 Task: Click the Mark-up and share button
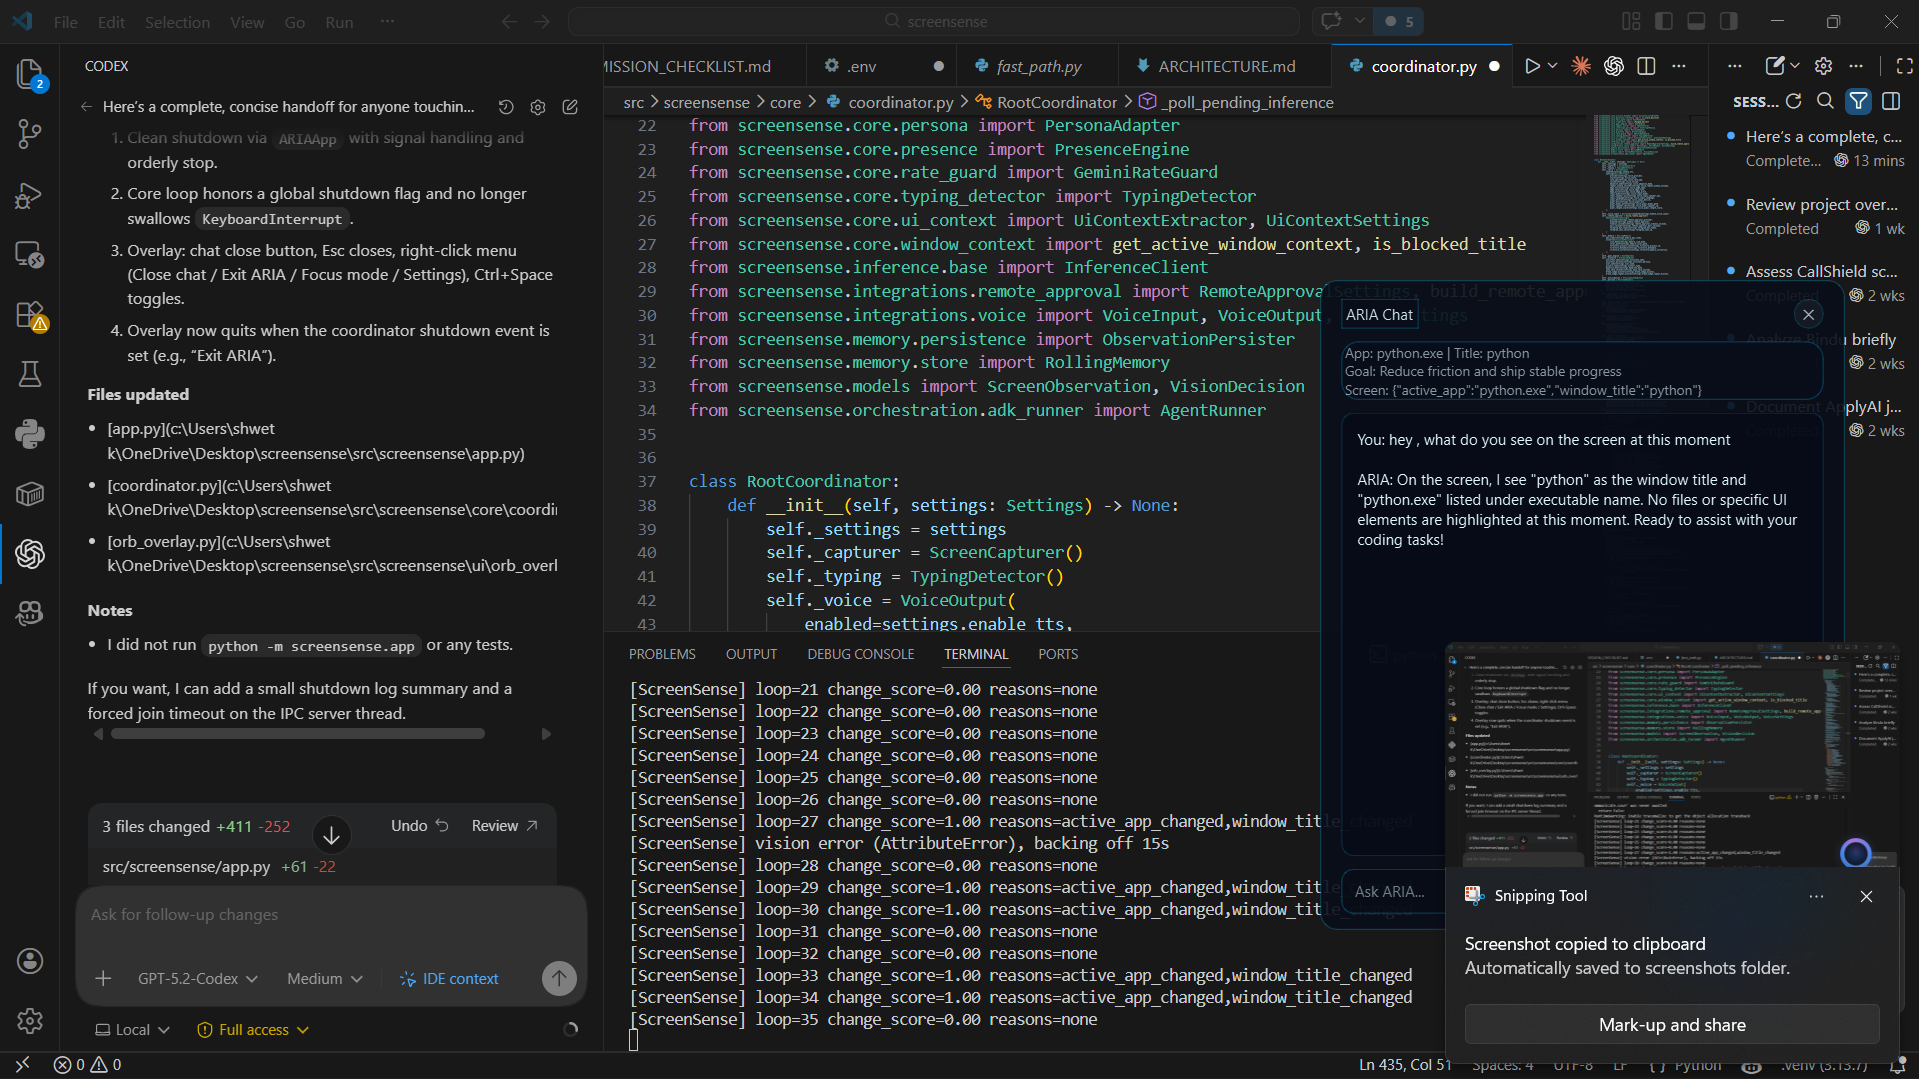pyautogui.click(x=1671, y=1025)
